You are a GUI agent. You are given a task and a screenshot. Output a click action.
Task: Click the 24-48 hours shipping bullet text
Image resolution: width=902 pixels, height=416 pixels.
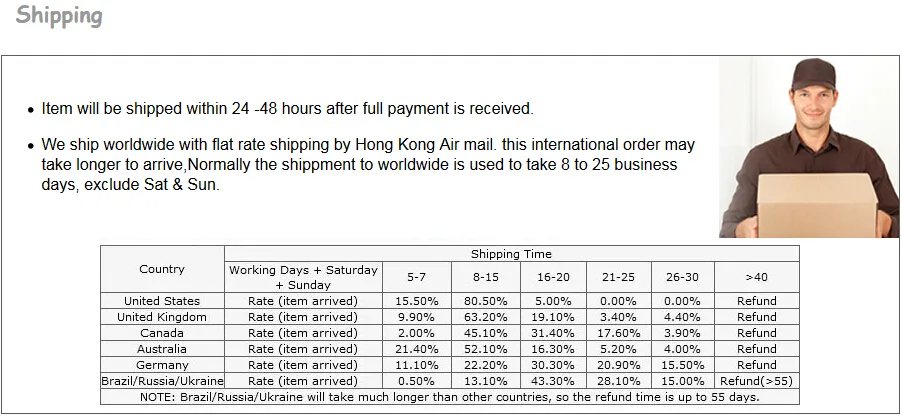288,109
